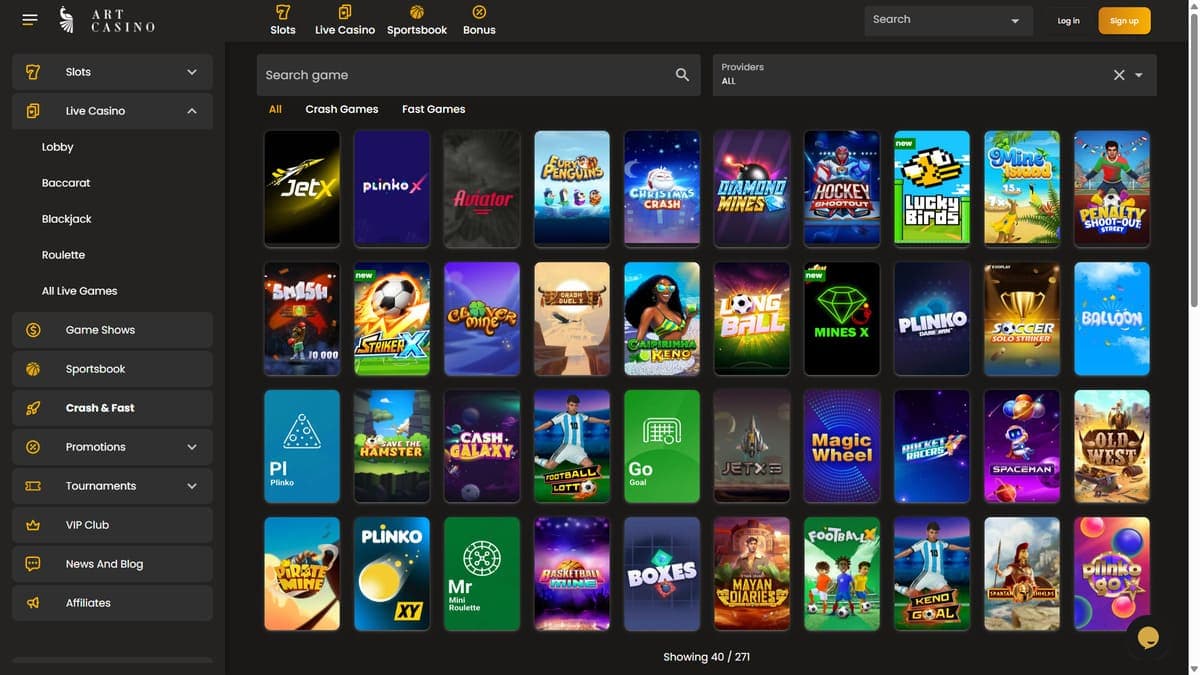The height and width of the screenshot is (675, 1200).
Task: Open the Diamond Mines game thumbnail
Action: point(752,188)
